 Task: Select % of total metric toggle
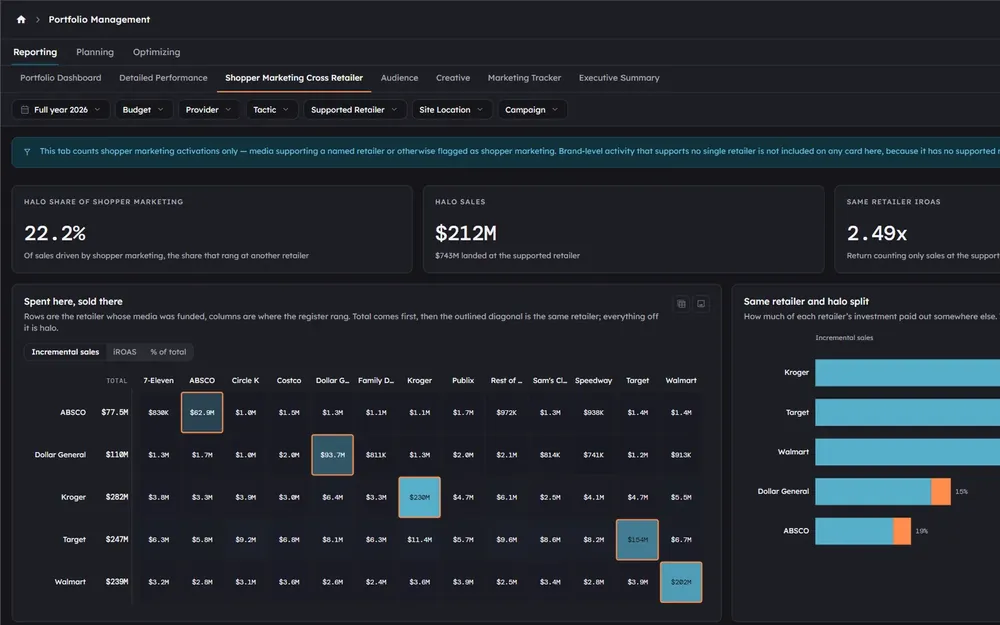(168, 352)
